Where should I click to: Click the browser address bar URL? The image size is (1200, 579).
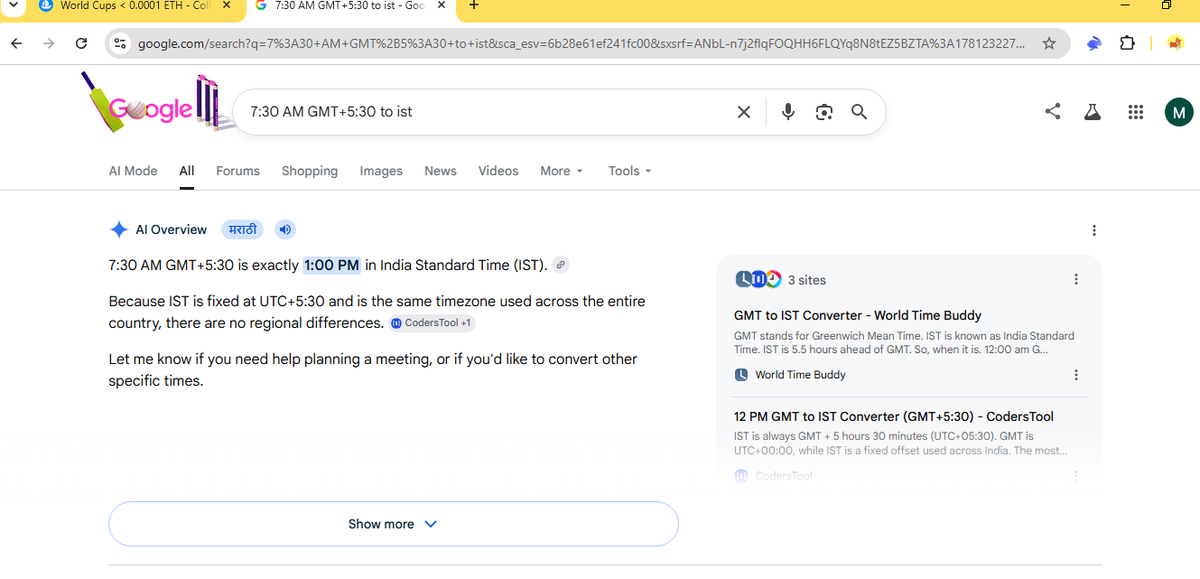click(x=580, y=44)
